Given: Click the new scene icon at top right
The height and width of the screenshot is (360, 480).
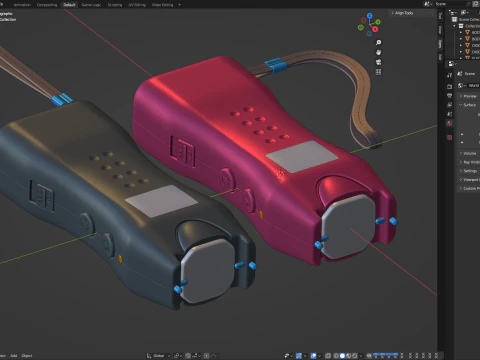Looking at the screenshot, I should (x=476, y=4).
